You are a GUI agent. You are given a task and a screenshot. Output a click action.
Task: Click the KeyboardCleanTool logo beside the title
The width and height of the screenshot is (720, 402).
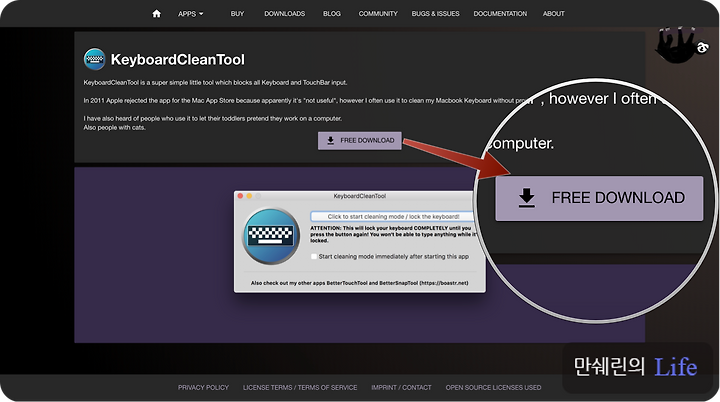(x=95, y=59)
